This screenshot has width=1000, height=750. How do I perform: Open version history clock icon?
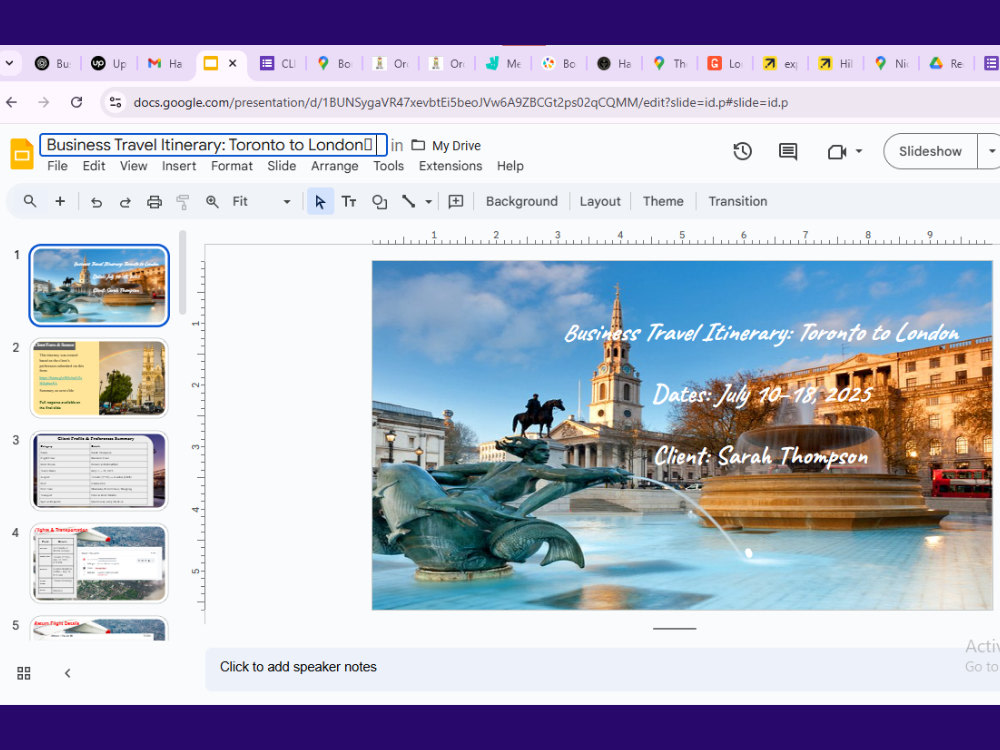[x=742, y=151]
